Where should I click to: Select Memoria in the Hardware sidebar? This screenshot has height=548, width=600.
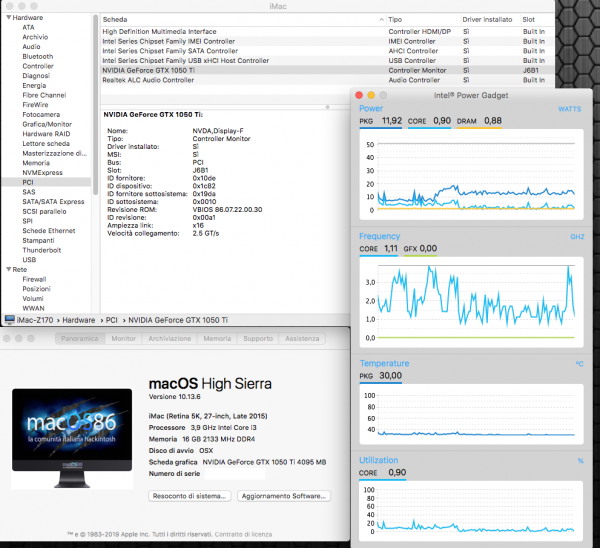pyautogui.click(x=36, y=163)
